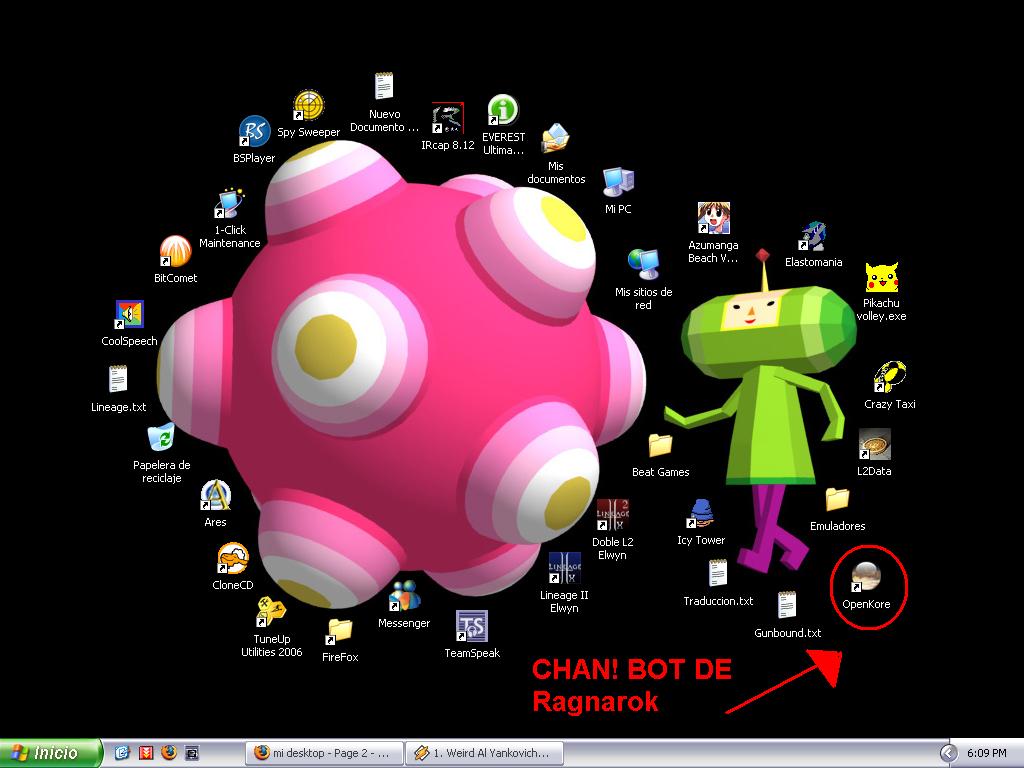
Task: Launch the Azumanga Beach shortcut
Action: (713, 218)
